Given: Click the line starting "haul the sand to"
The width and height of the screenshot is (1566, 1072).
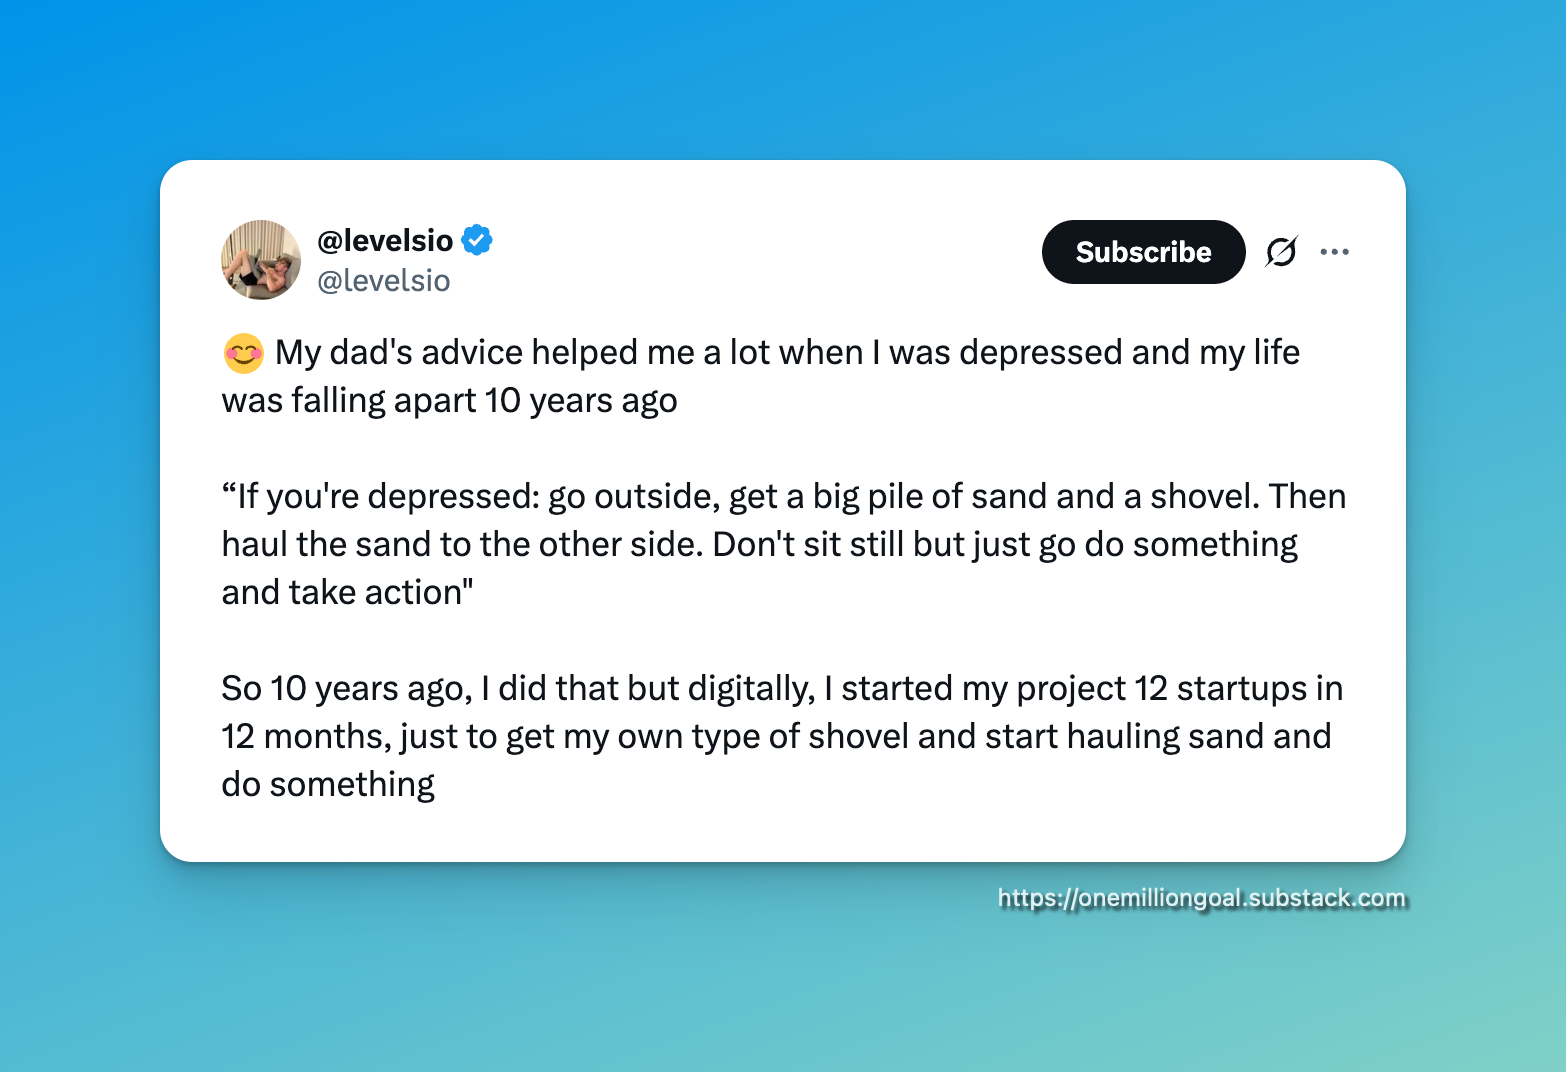Looking at the screenshot, I should coord(760,545).
